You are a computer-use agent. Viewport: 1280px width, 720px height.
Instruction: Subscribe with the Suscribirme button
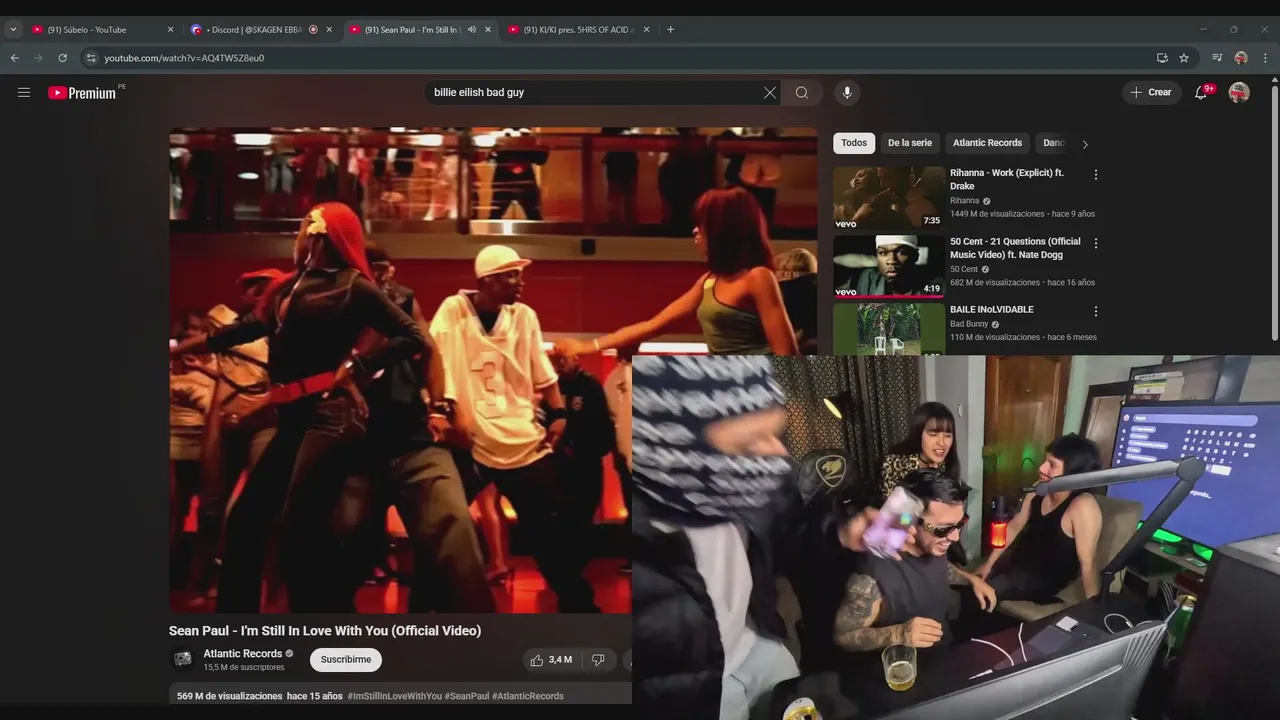(x=346, y=660)
